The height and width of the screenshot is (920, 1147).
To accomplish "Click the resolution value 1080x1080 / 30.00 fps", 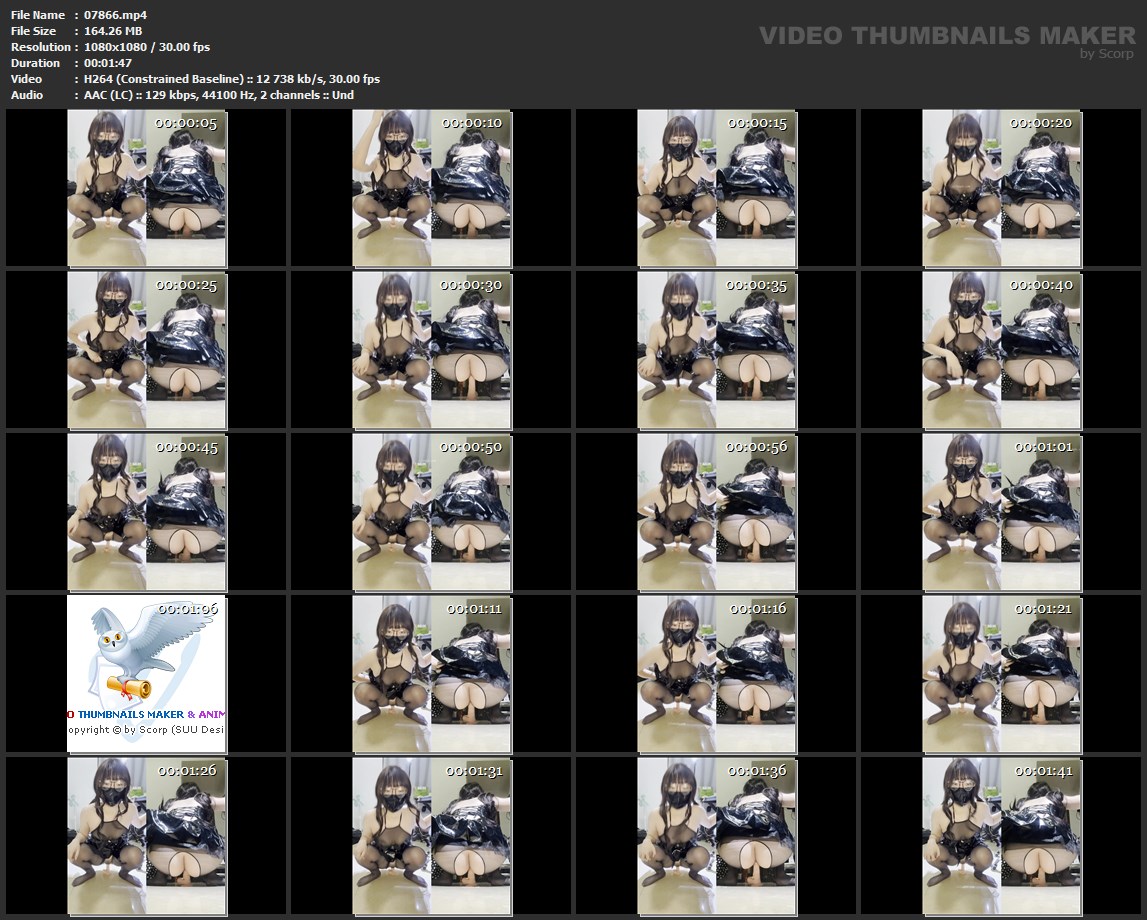I will tap(147, 47).
